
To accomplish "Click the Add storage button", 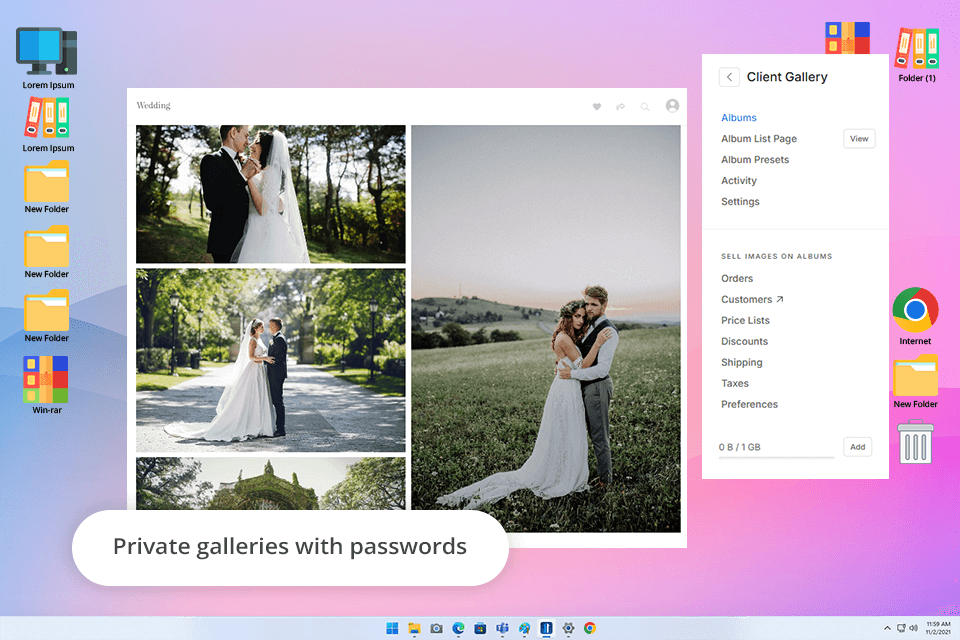I will point(857,447).
